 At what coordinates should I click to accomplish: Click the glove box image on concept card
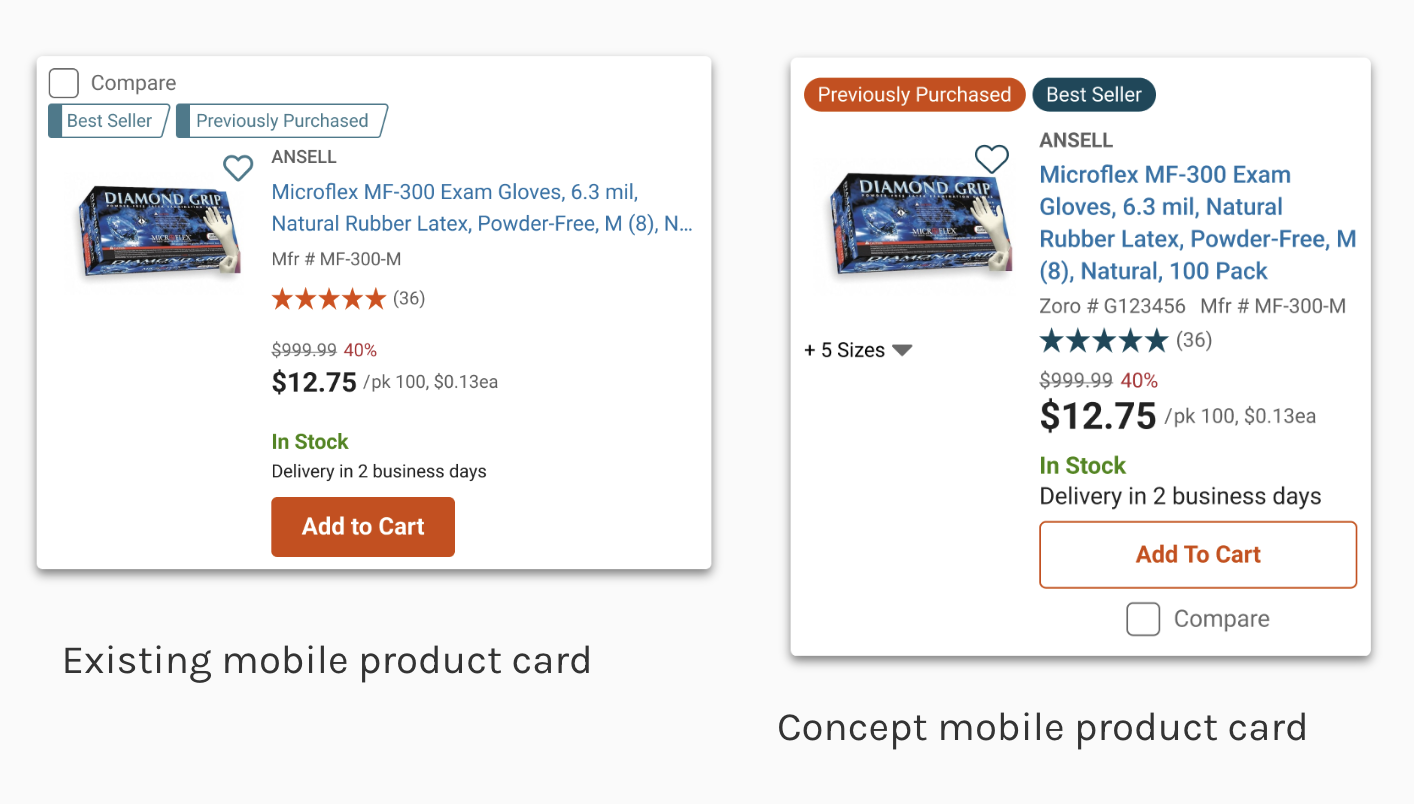(x=909, y=222)
